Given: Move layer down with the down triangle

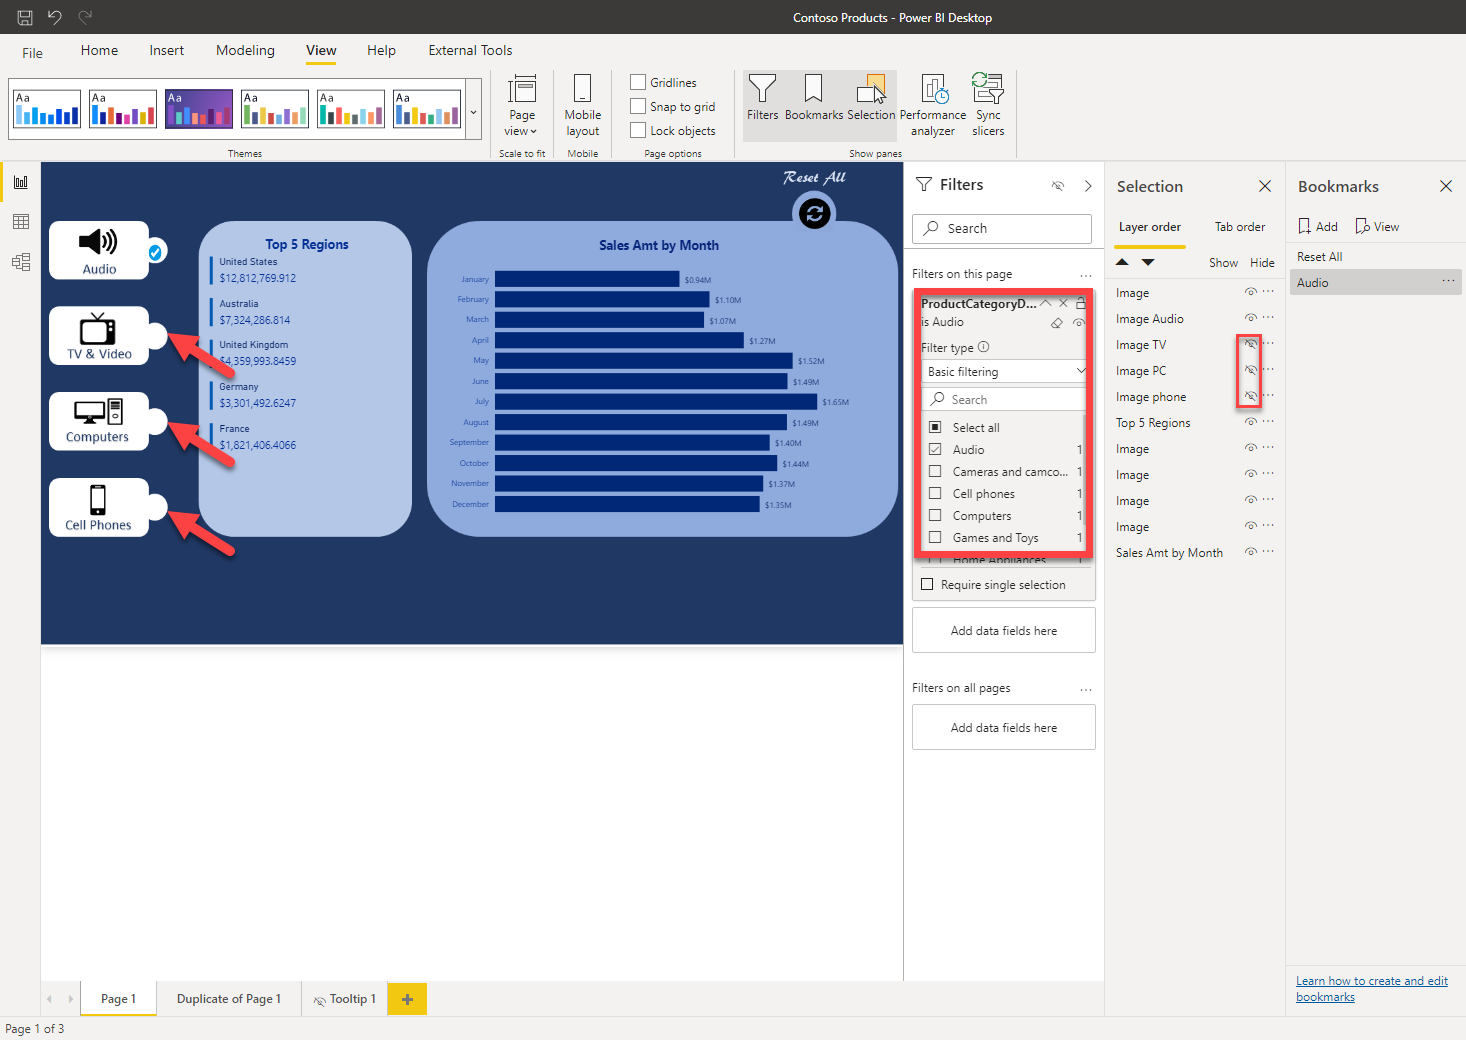Looking at the screenshot, I should tap(1148, 262).
